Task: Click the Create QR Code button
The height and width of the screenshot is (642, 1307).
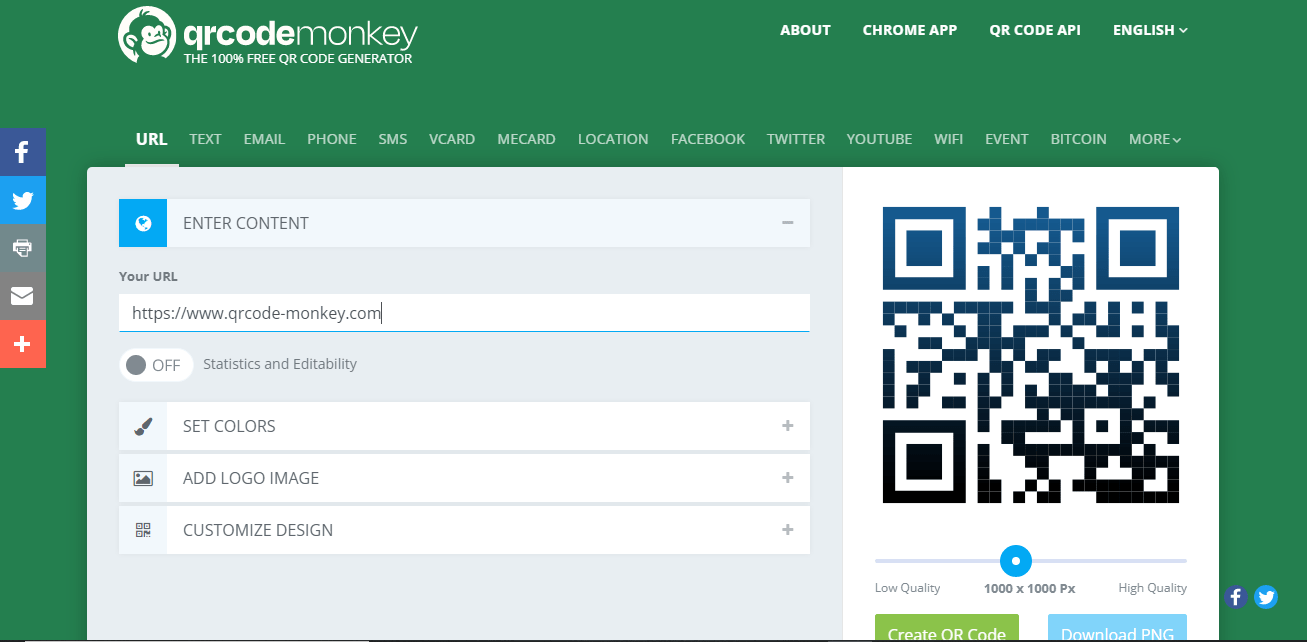Action: pyautogui.click(x=947, y=629)
